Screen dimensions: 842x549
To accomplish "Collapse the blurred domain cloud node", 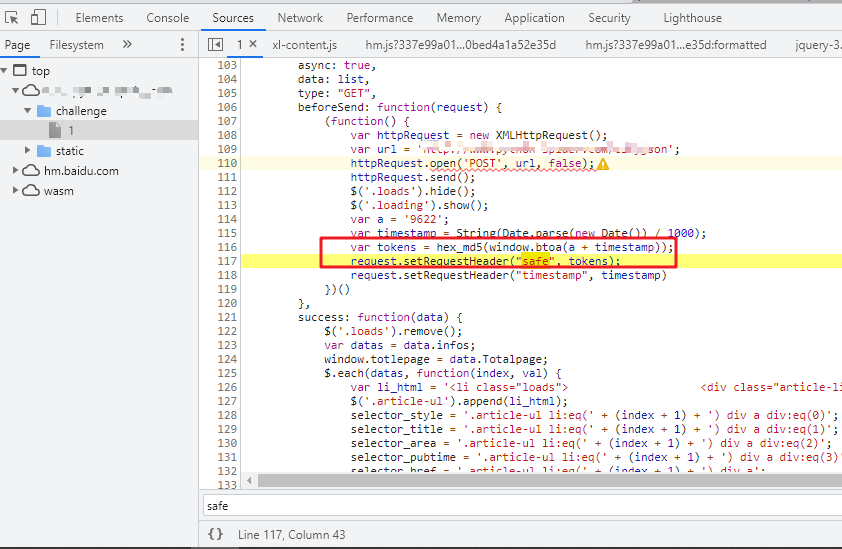I will point(16,90).
